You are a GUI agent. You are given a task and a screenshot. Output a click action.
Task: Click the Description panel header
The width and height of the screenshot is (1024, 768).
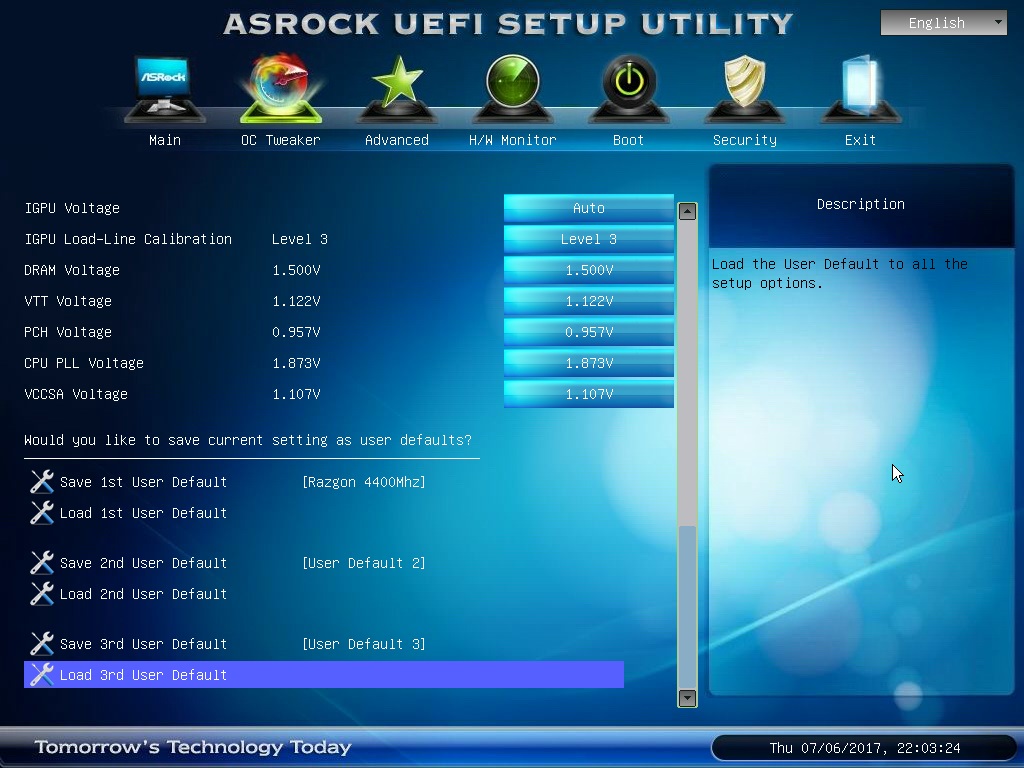pos(861,204)
